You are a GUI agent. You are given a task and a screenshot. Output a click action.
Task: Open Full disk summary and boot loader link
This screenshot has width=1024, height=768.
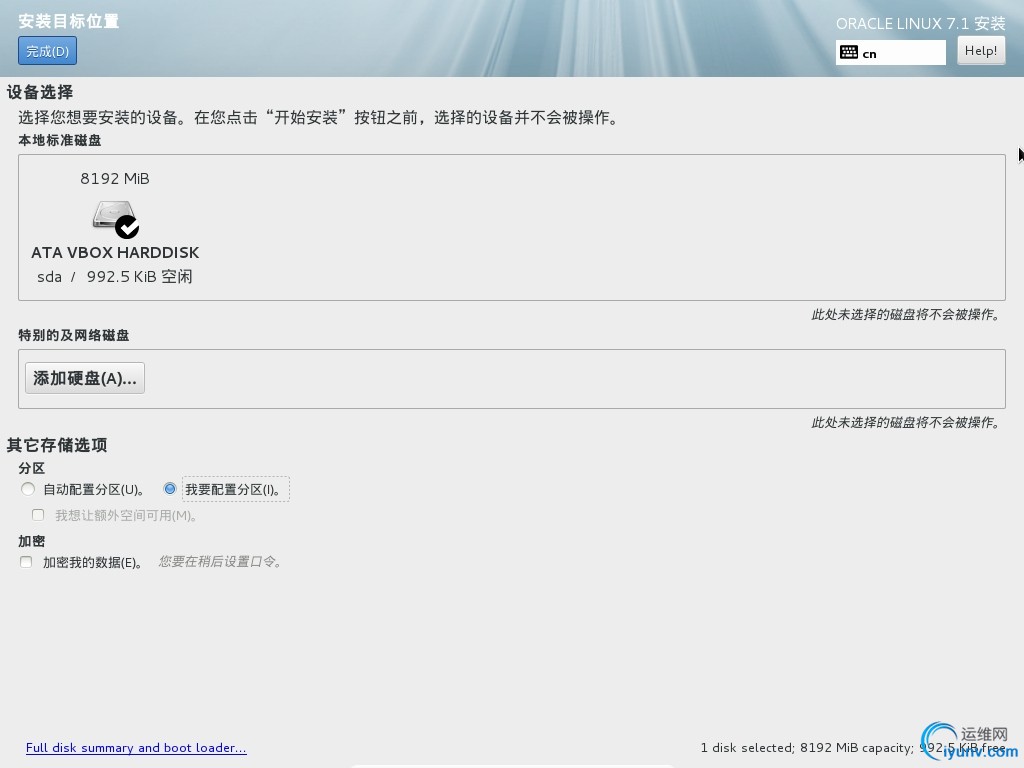(x=136, y=748)
